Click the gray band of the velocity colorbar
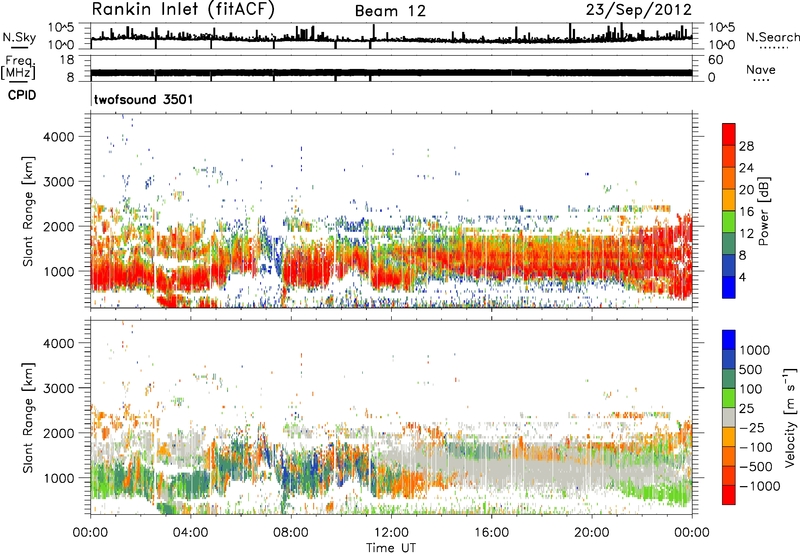The width and height of the screenshot is (800, 554). pyautogui.click(x=729, y=417)
